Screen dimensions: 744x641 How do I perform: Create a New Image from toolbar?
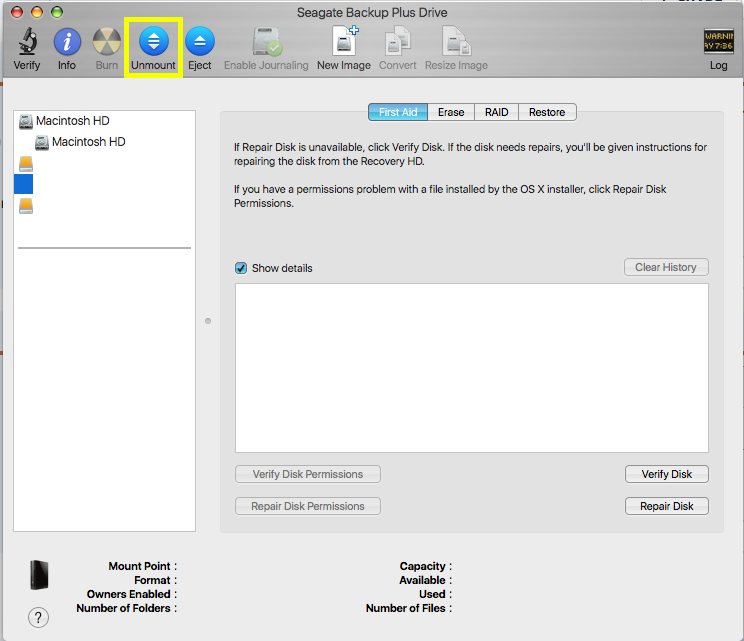pyautogui.click(x=344, y=41)
